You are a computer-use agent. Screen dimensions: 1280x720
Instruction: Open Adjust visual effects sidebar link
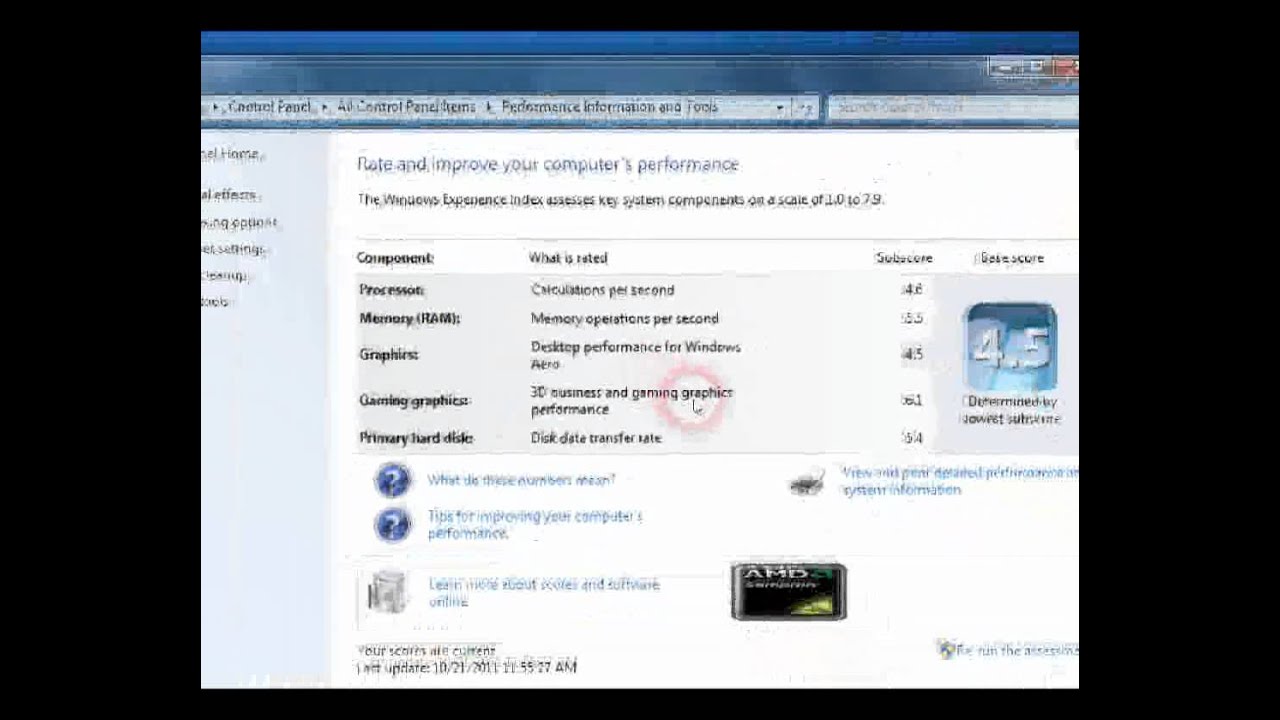(x=229, y=195)
